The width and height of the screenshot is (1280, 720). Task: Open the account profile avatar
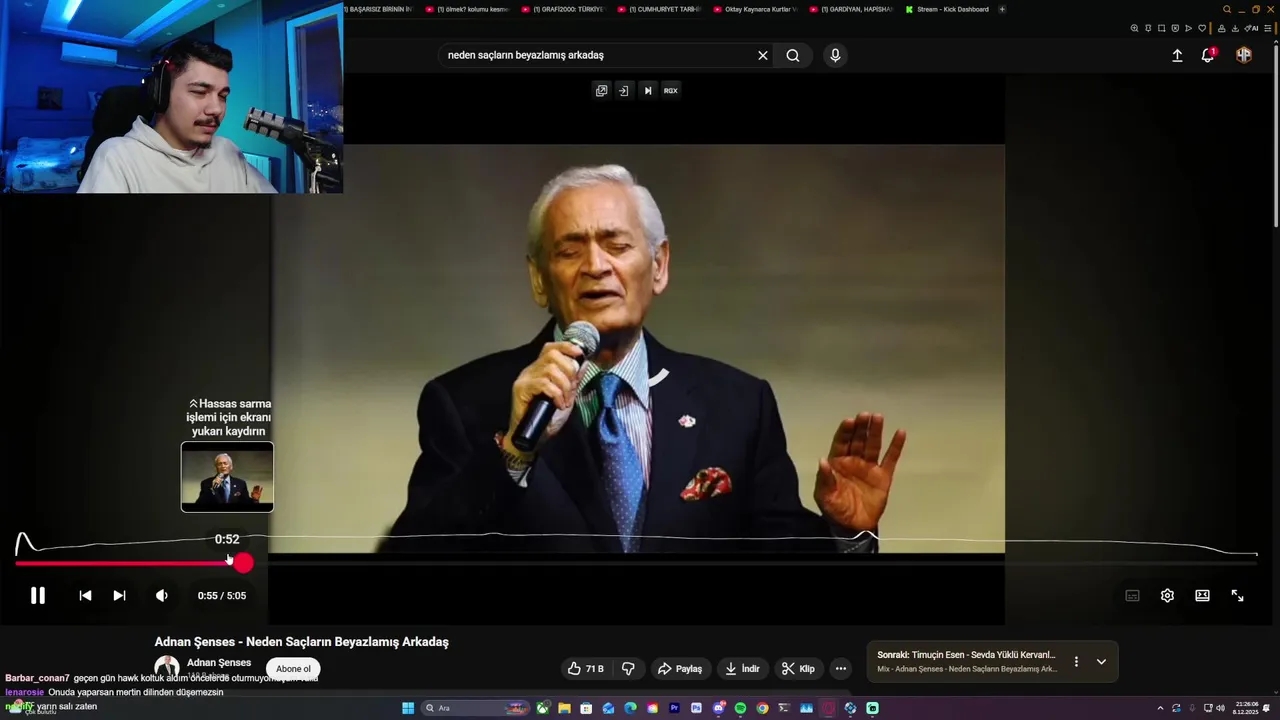click(1244, 55)
